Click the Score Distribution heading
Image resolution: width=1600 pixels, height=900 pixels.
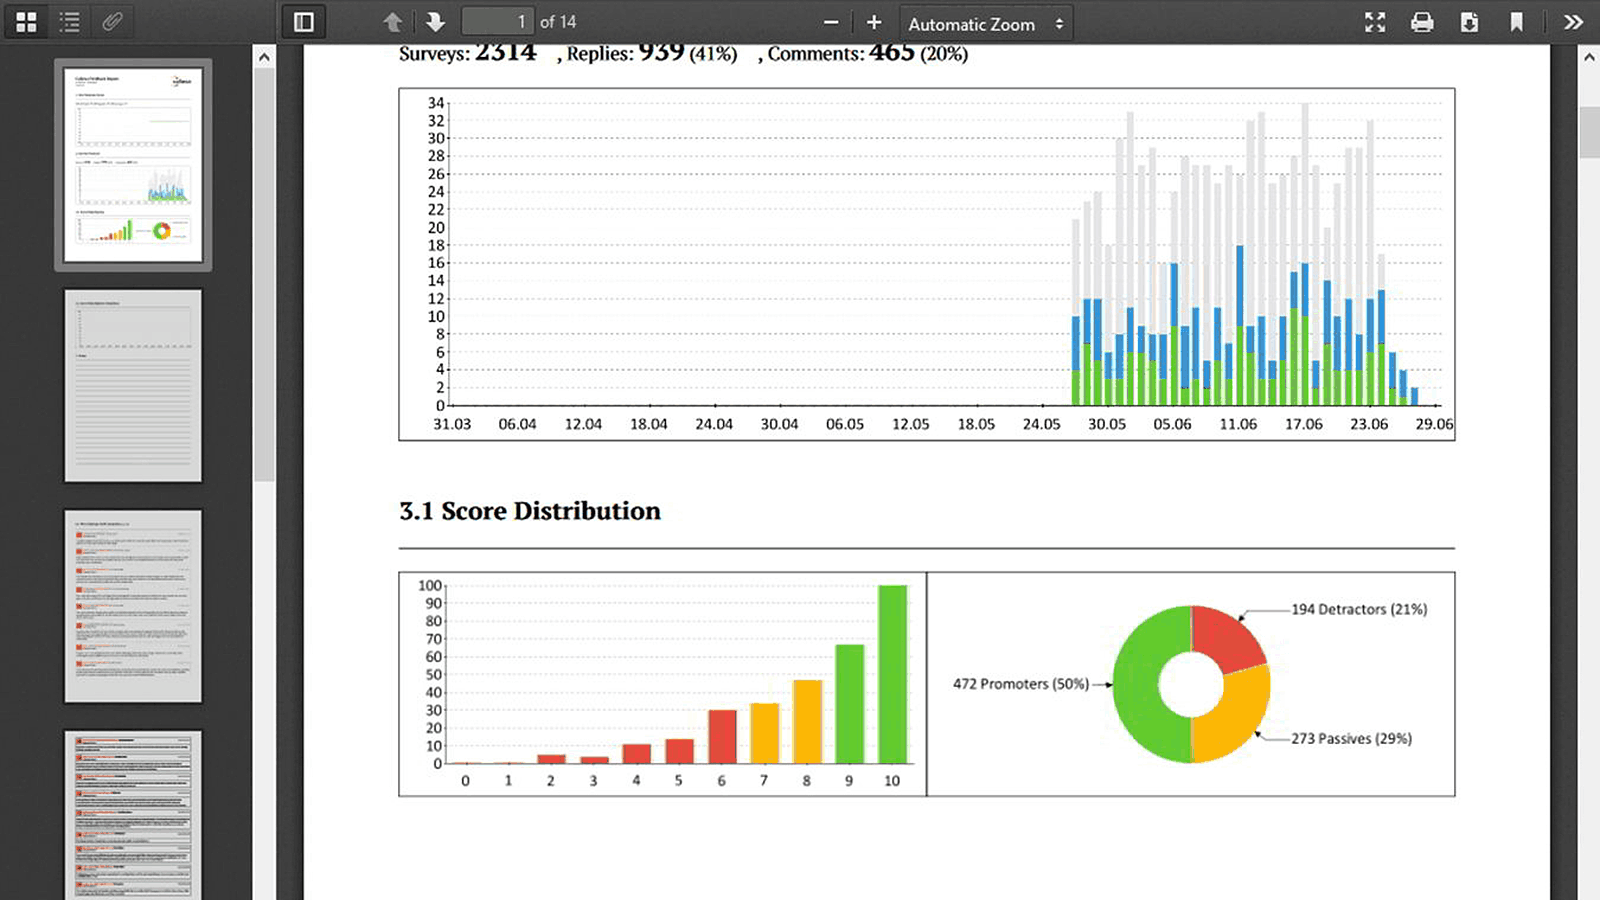[529, 511]
